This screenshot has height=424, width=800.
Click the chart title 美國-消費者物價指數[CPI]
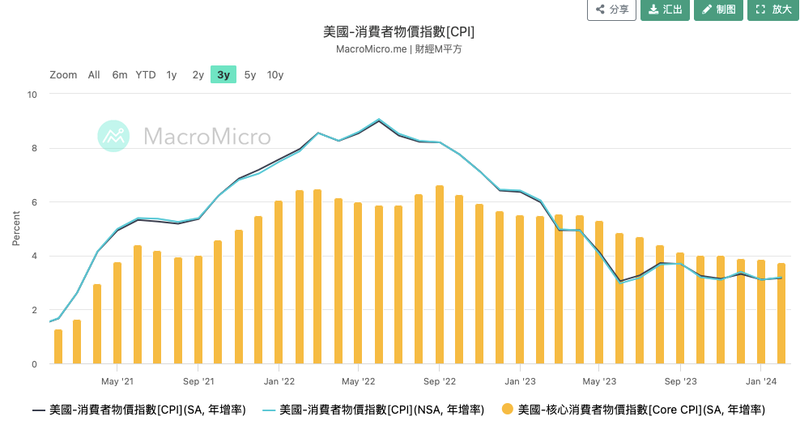[x=398, y=32]
